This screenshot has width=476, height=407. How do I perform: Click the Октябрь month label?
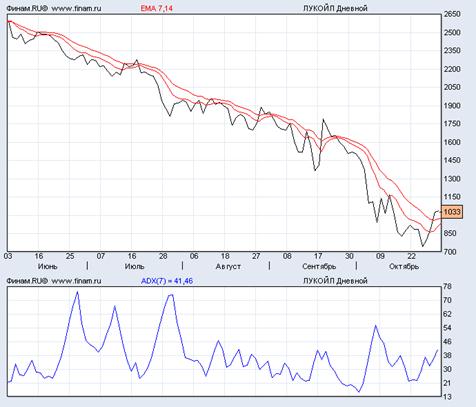(x=404, y=266)
